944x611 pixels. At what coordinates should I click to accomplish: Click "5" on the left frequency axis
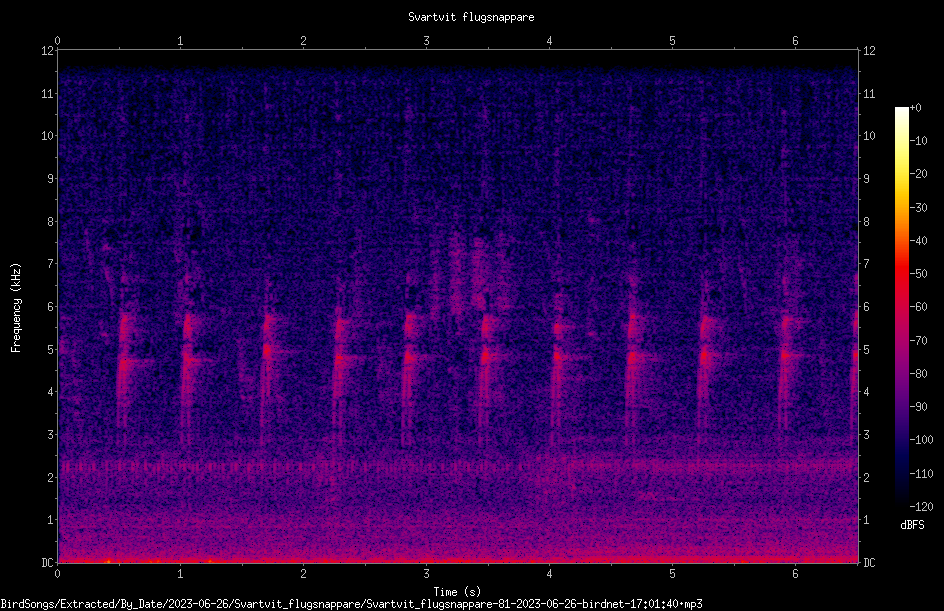(x=51, y=350)
